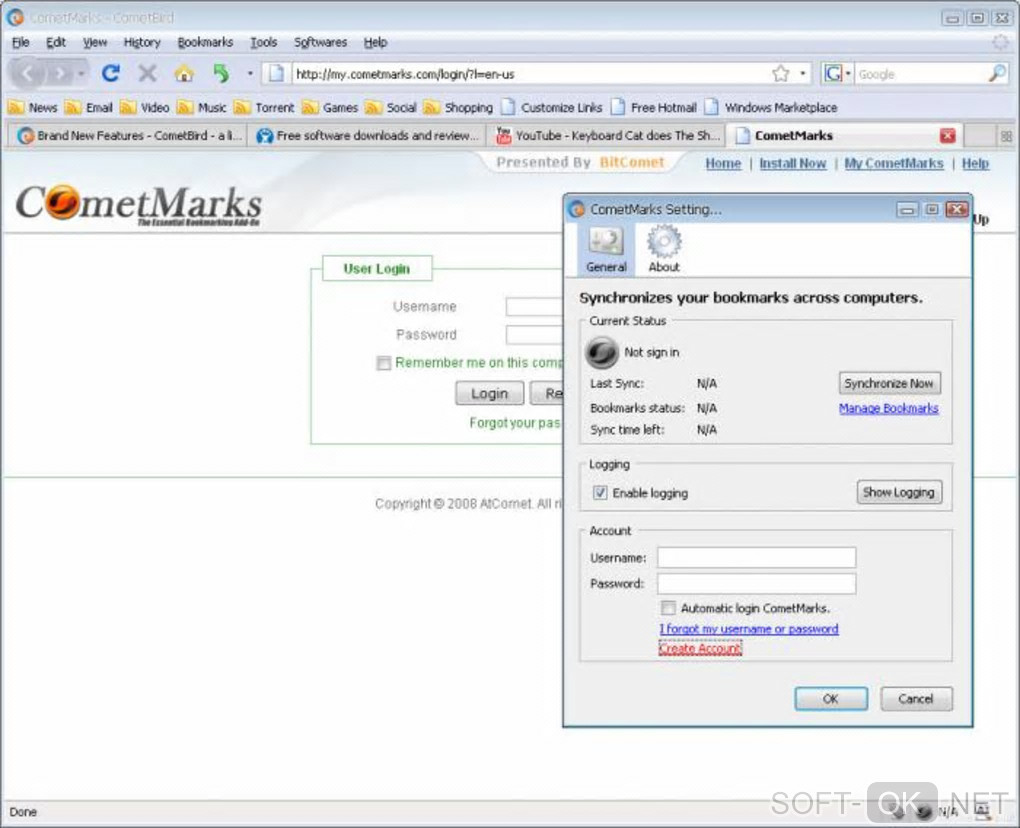The image size is (1020, 828).
Task: Select the About gear icon in CometMarks Setting
Action: tap(664, 249)
